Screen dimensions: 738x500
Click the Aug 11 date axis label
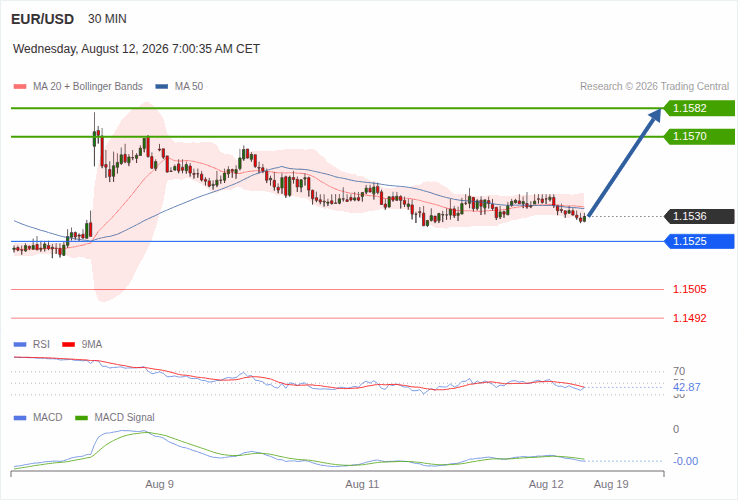362,484
